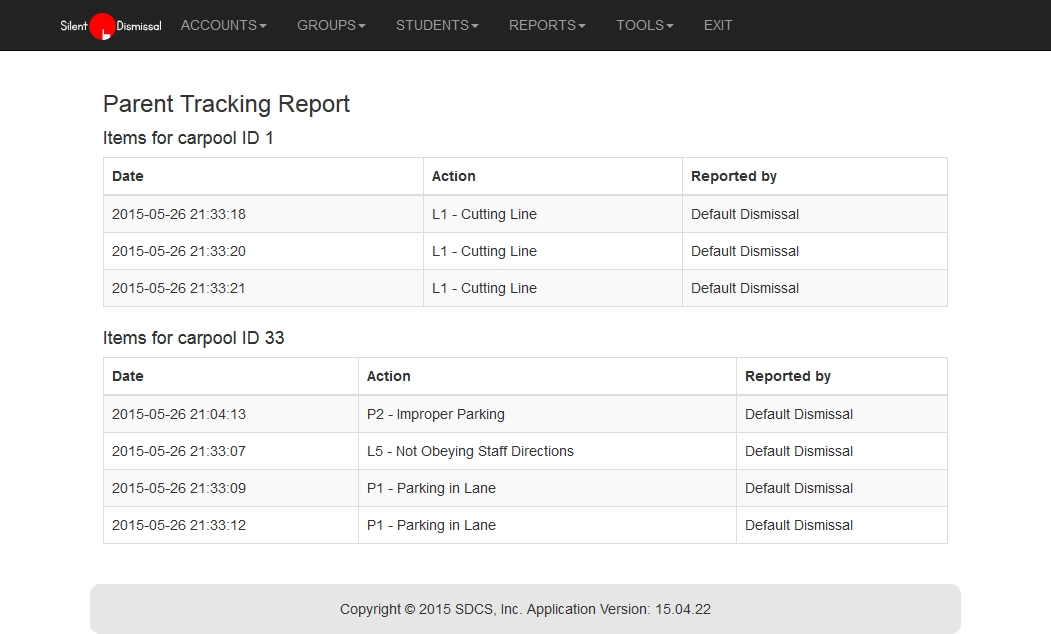Click the Parent Tracking Report heading

point(226,104)
